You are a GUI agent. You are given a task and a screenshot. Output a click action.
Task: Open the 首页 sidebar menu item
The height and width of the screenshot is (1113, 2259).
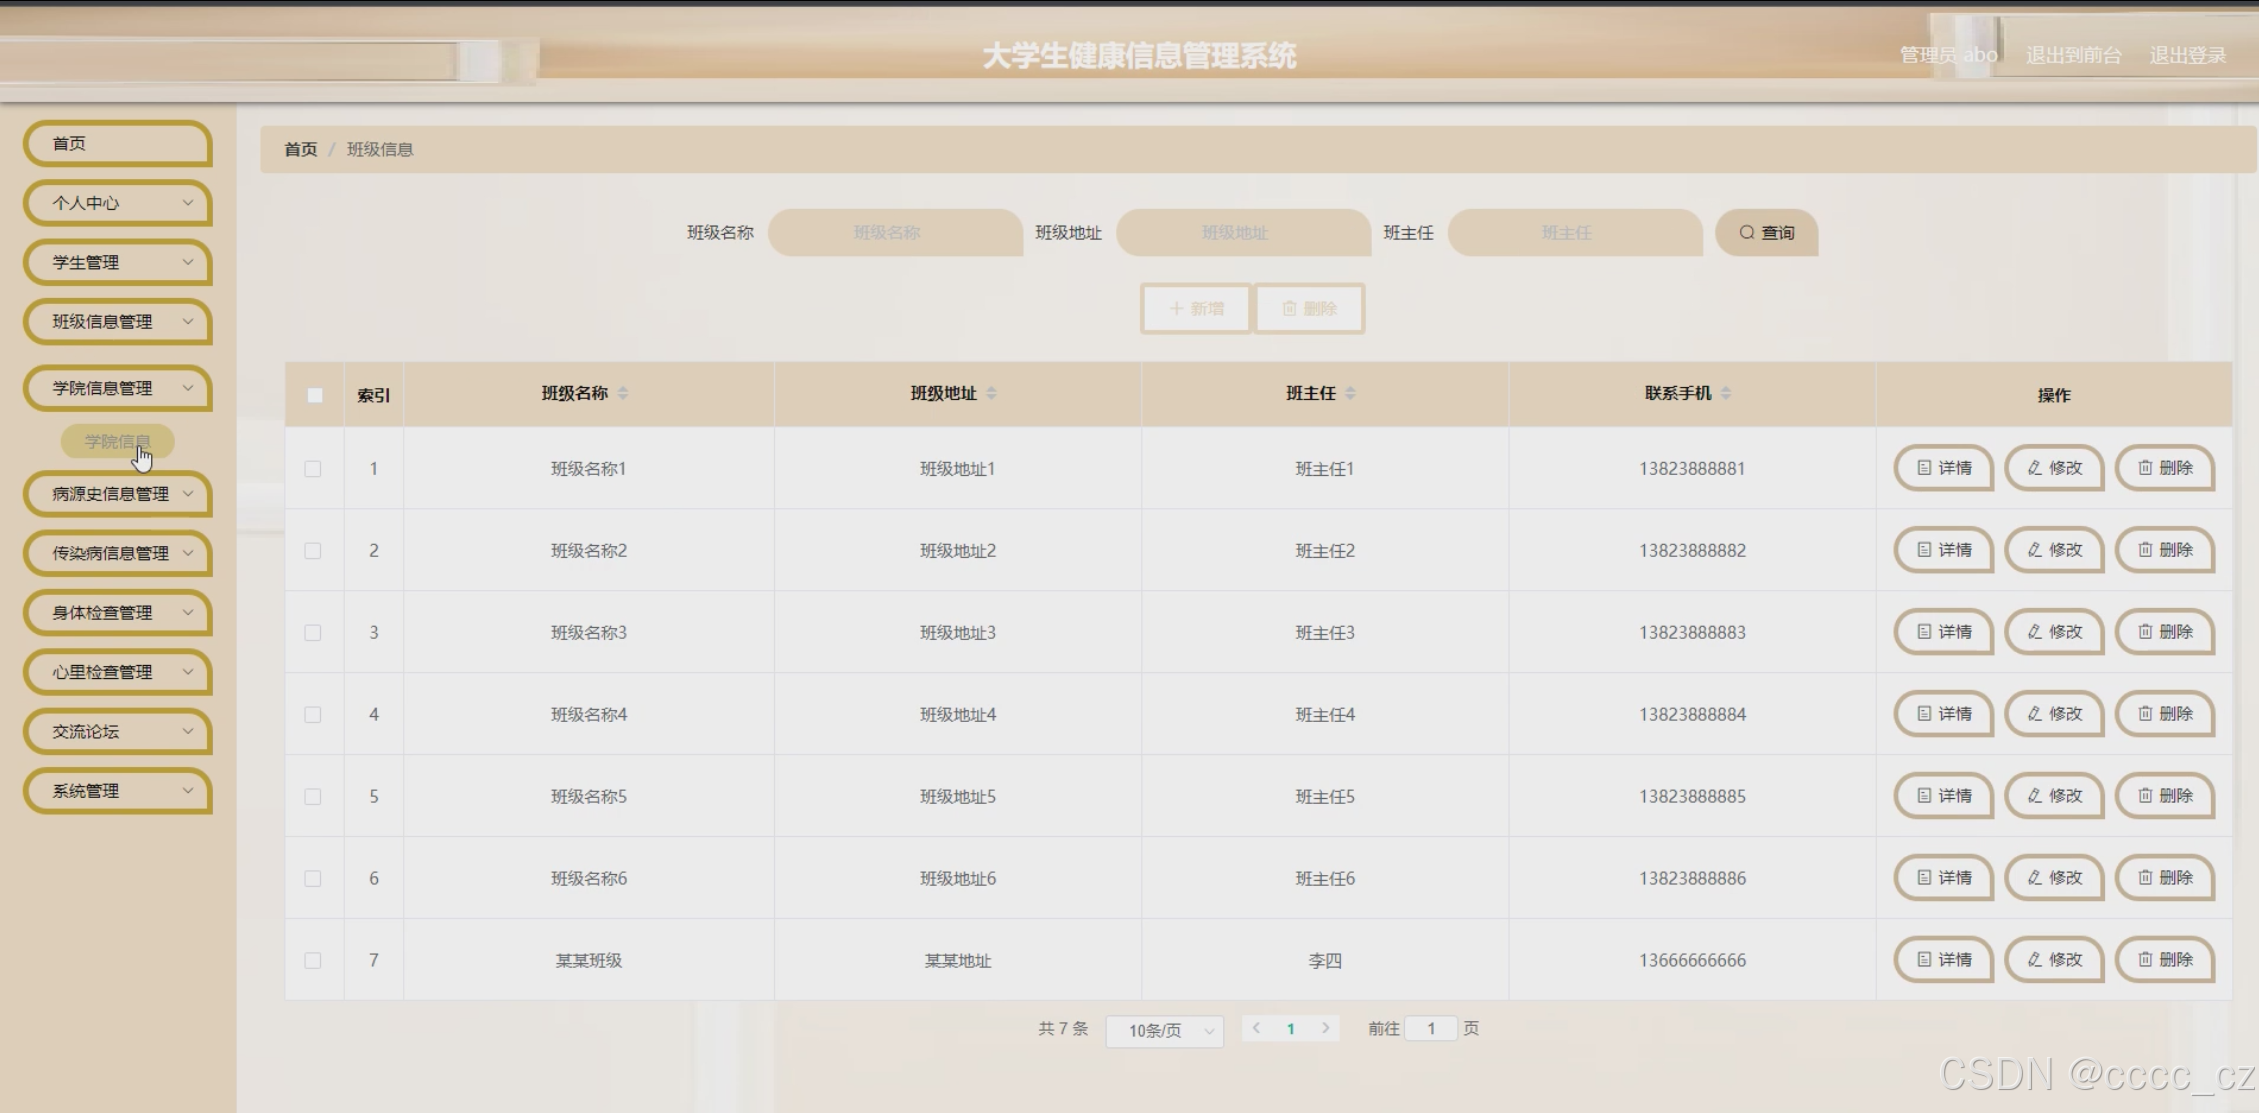coord(117,143)
